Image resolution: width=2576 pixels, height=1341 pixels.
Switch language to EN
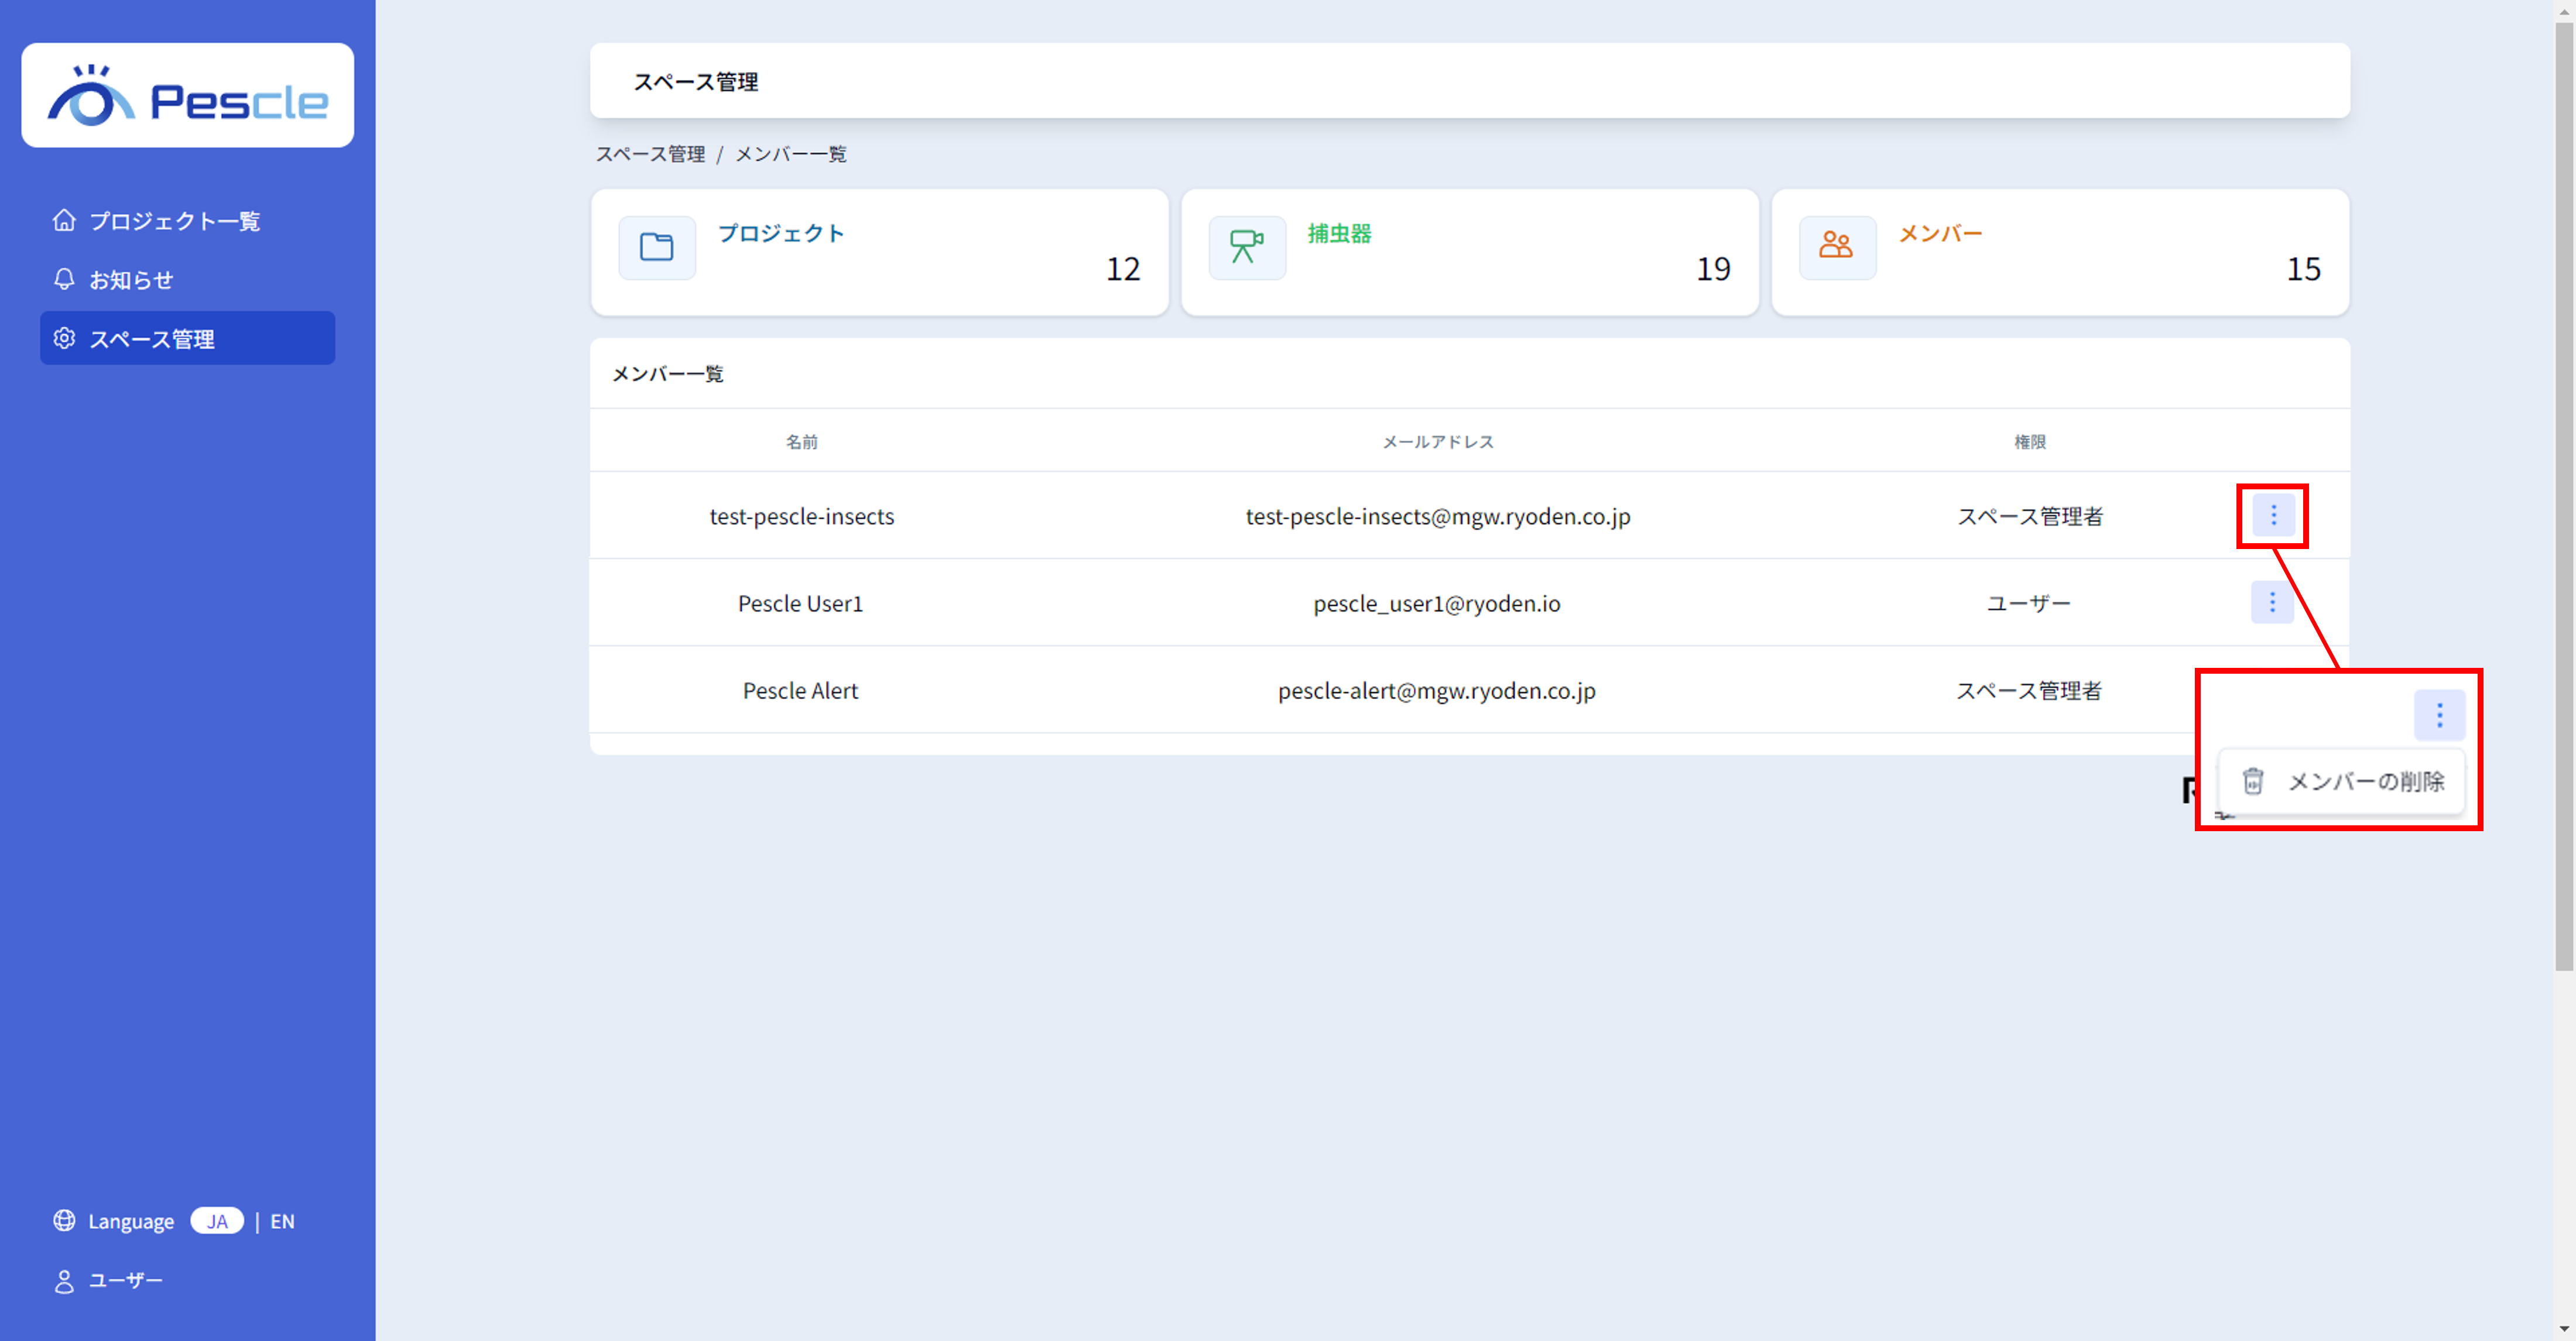coord(282,1221)
